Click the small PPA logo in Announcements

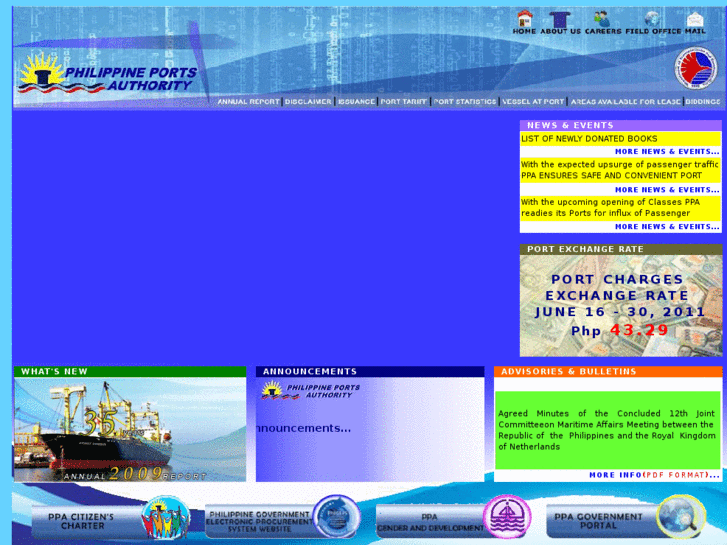(x=310, y=391)
